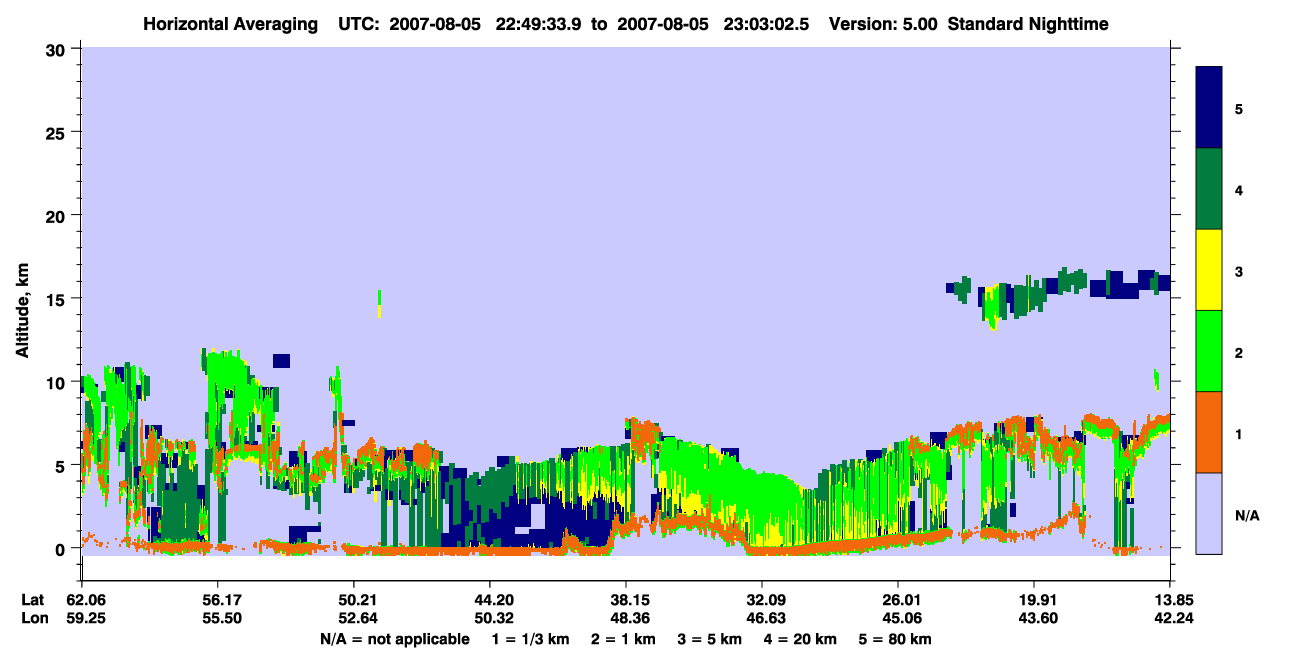Click the 'Standard Nighttime' label
Screen dimensions: 1300x667
(1029, 24)
